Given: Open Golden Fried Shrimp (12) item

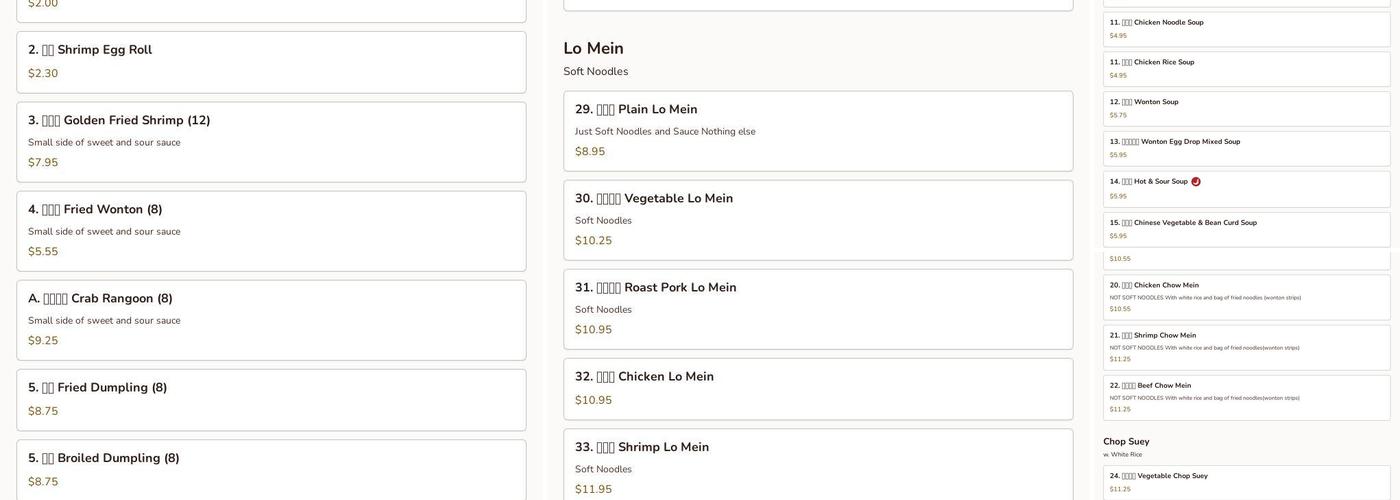Looking at the screenshot, I should 271,141.
